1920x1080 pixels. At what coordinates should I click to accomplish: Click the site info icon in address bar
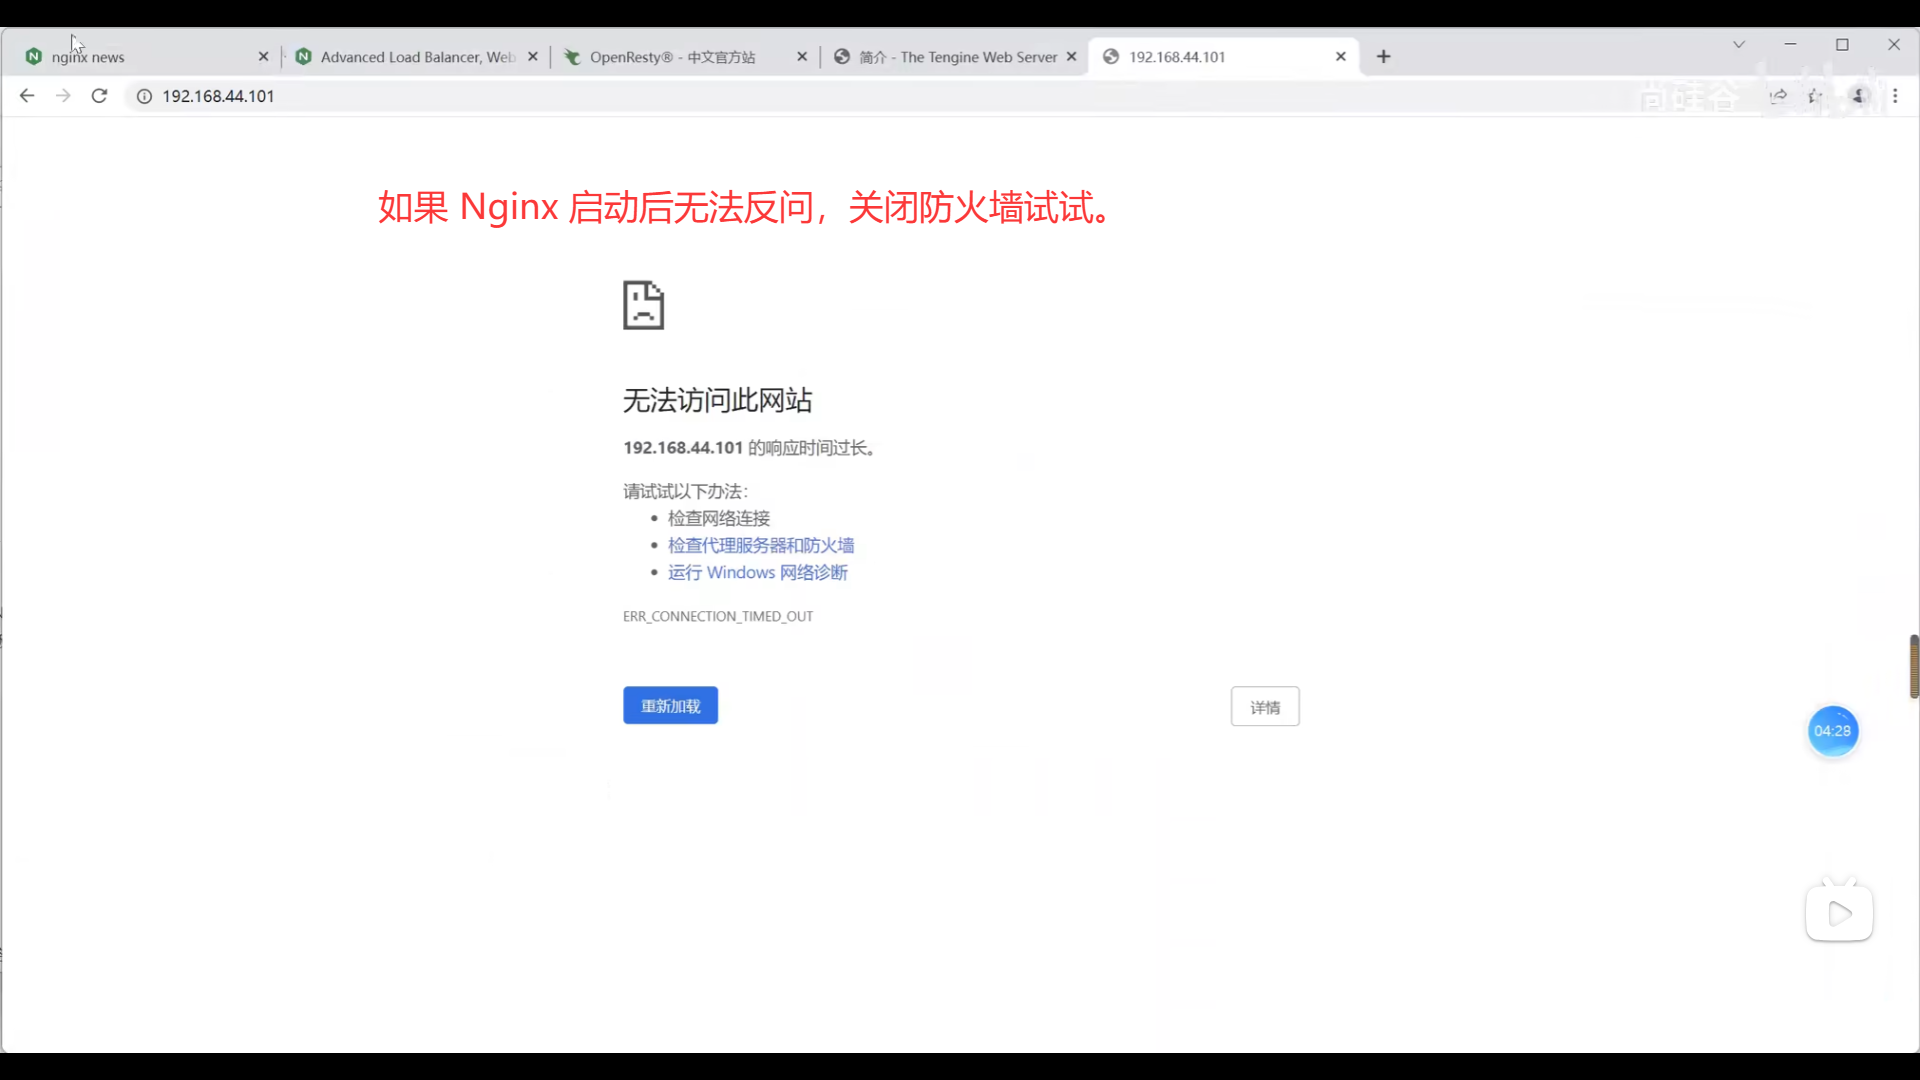pos(144,96)
